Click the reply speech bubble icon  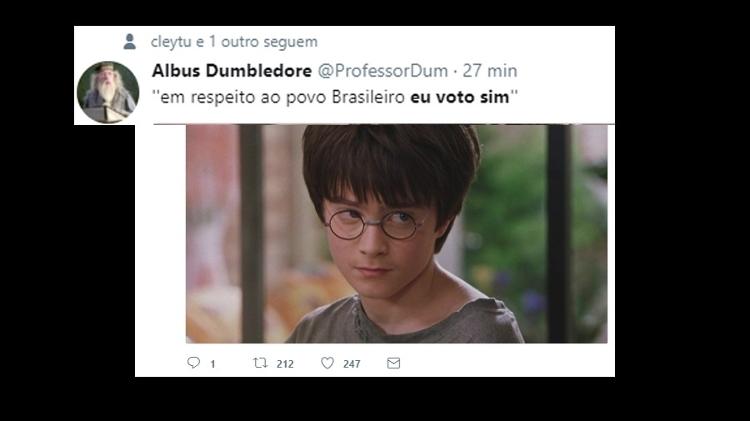[193, 363]
